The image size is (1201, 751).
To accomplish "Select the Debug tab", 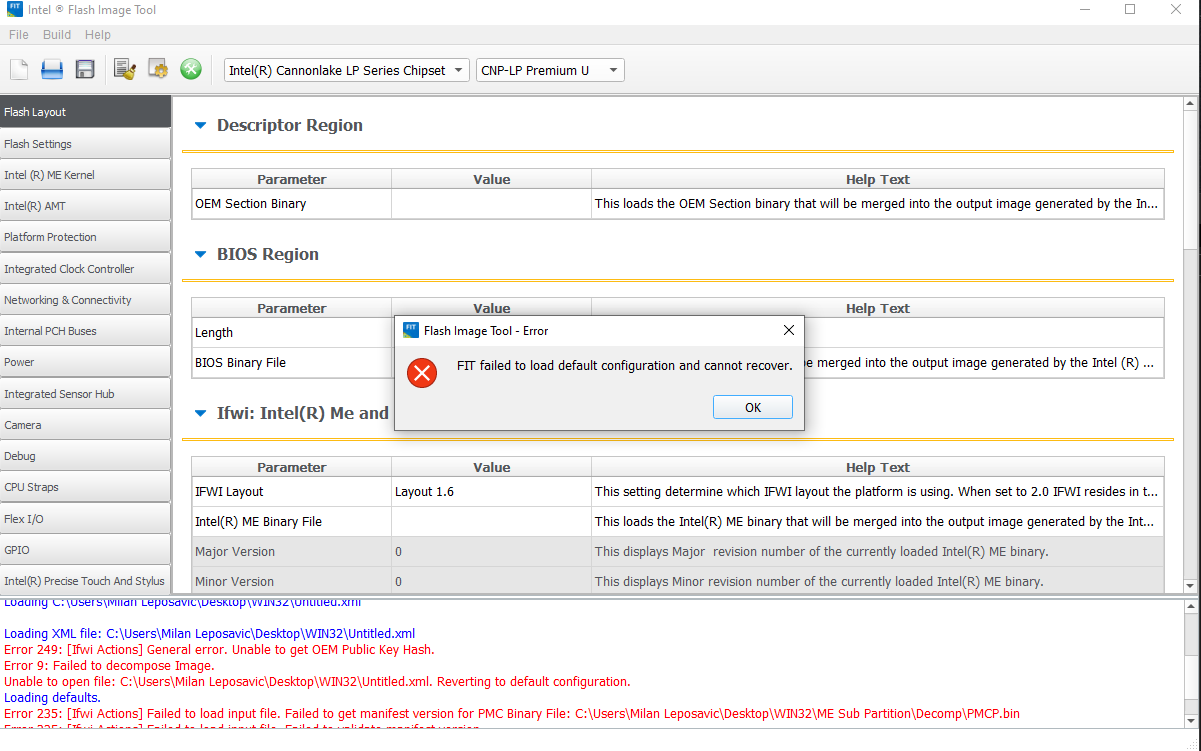I will click(x=86, y=456).
